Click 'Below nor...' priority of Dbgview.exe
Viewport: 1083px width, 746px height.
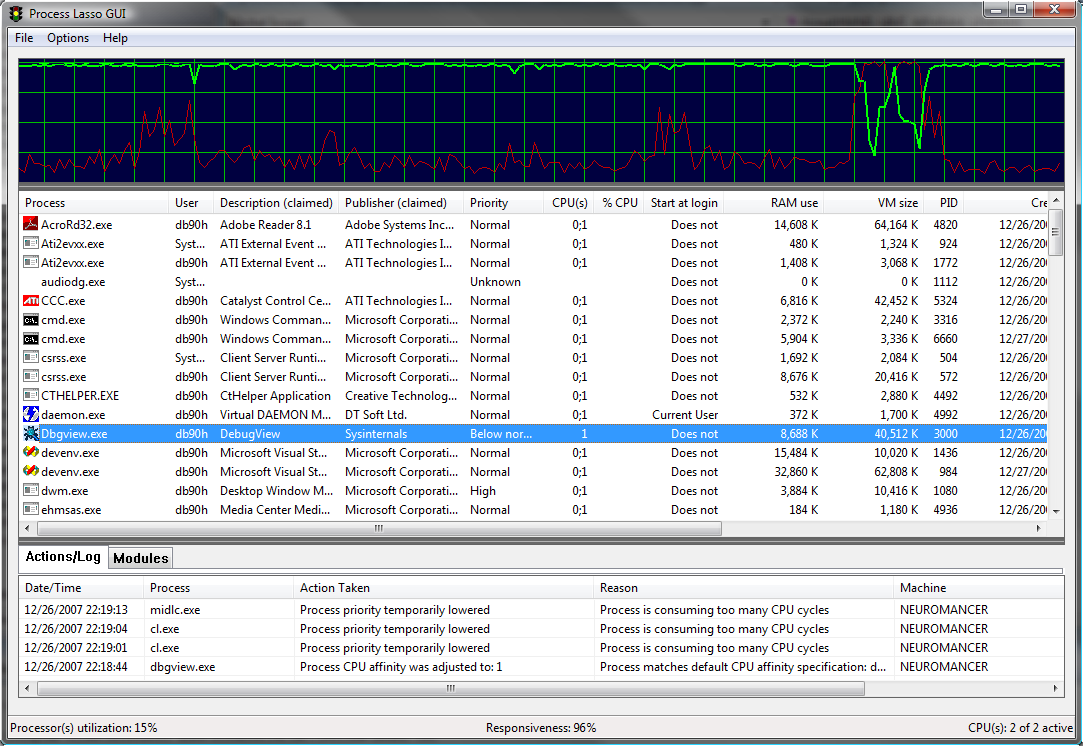pos(501,434)
